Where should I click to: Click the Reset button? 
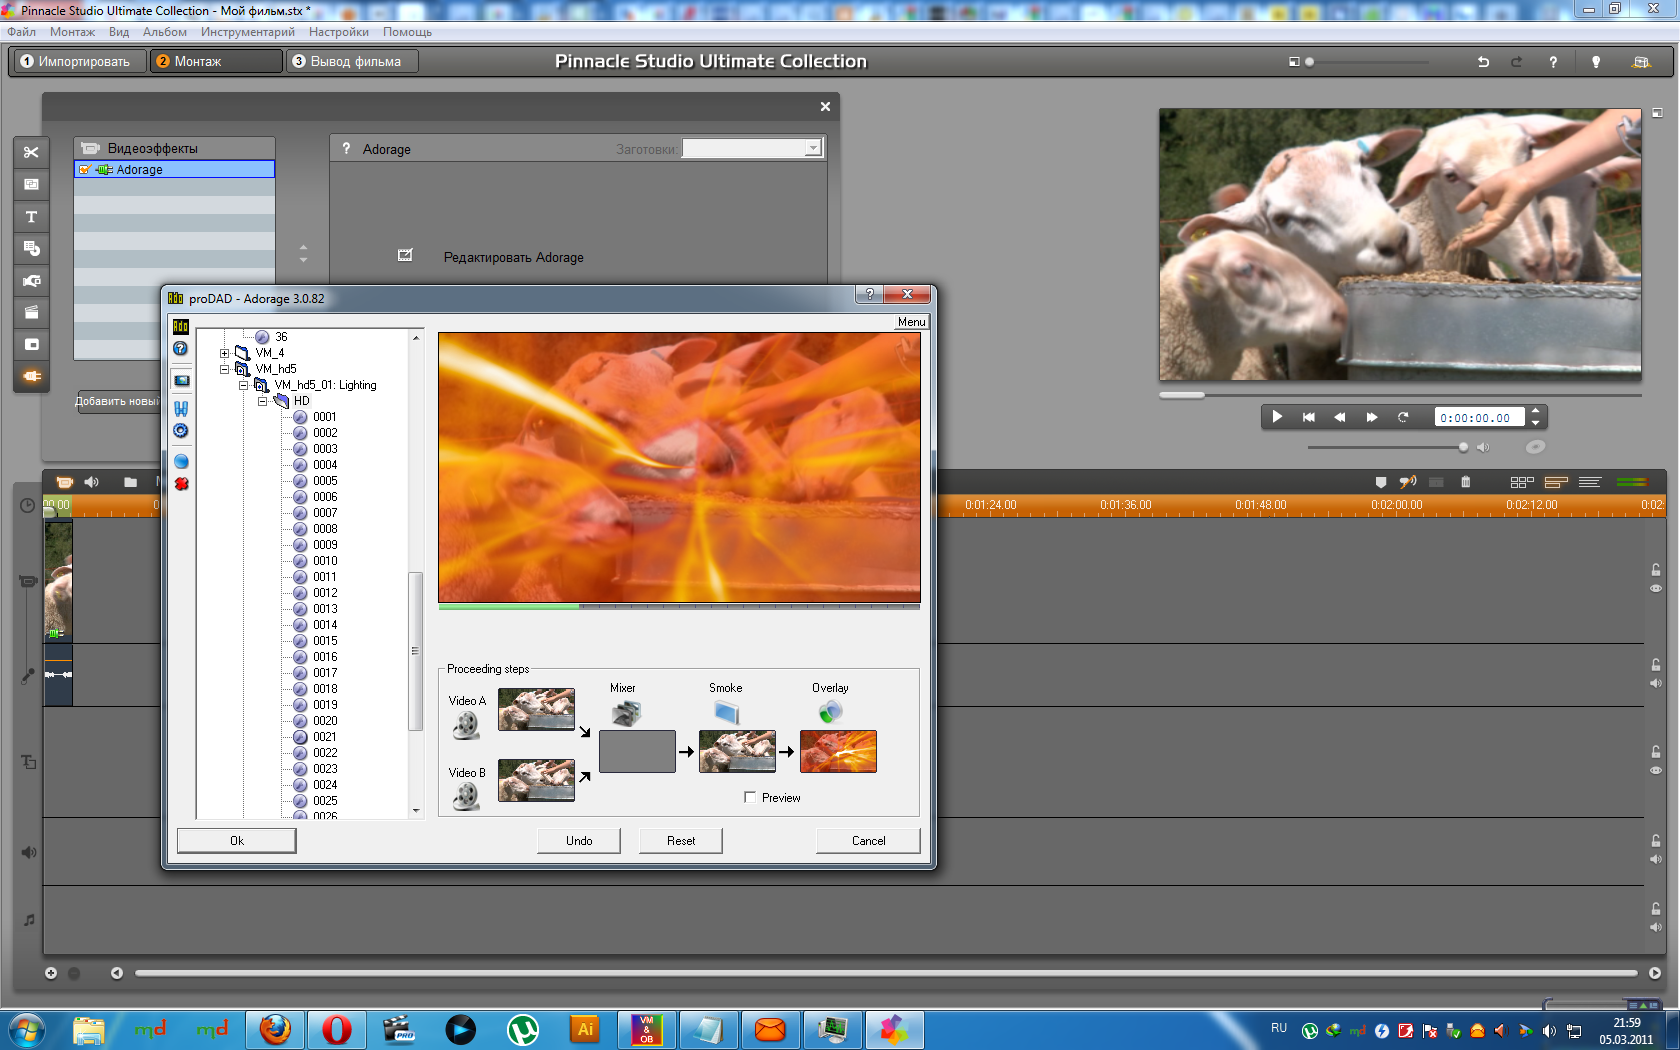(681, 841)
